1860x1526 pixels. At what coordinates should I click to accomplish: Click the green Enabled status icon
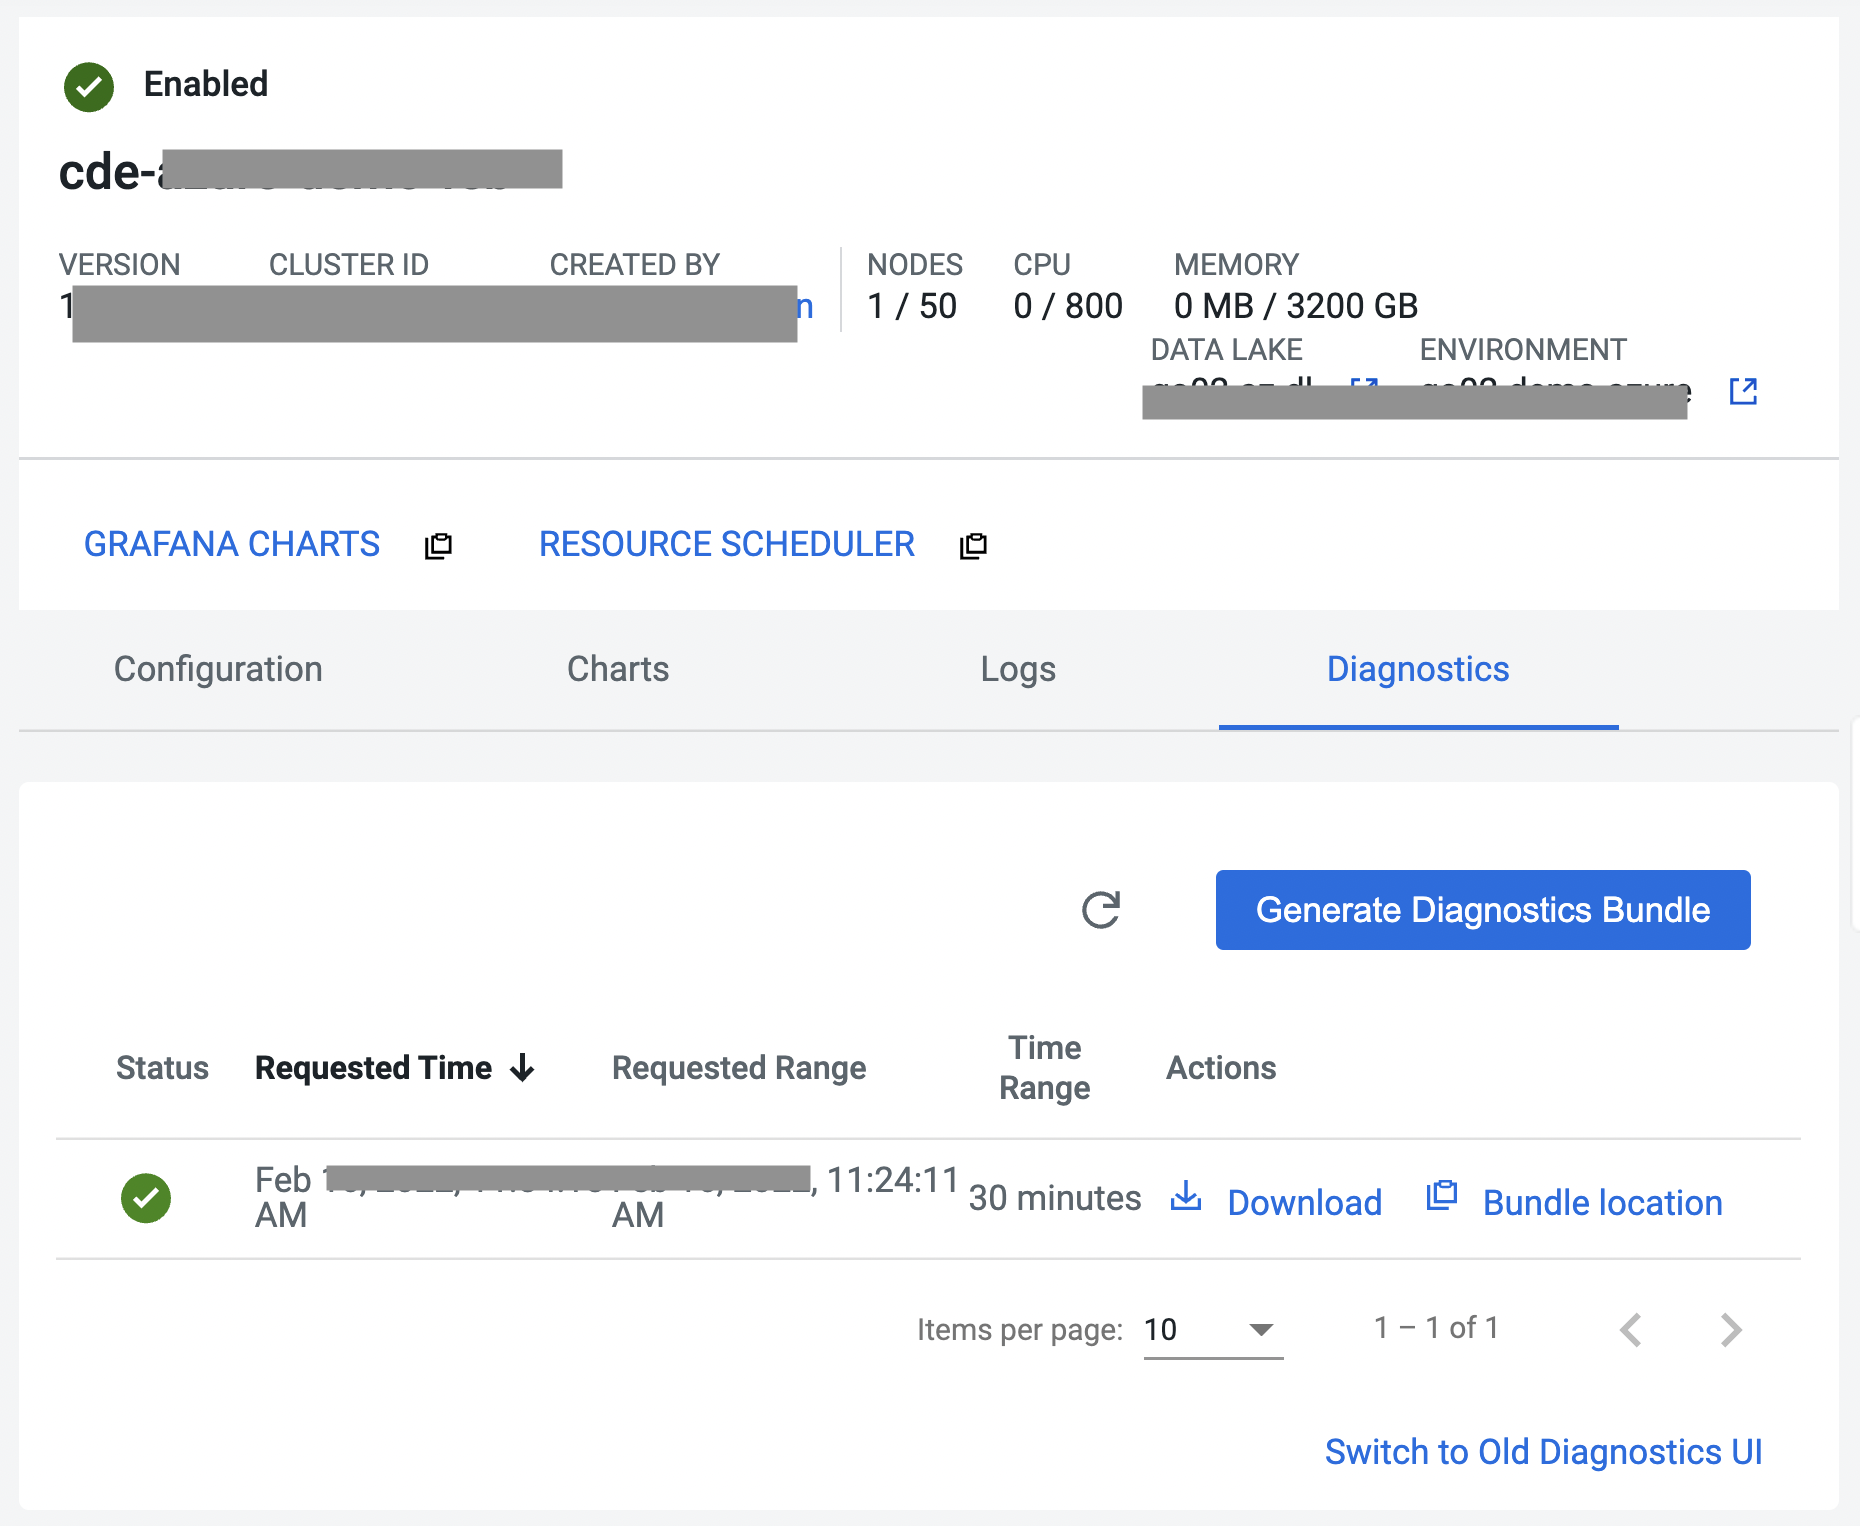click(89, 87)
